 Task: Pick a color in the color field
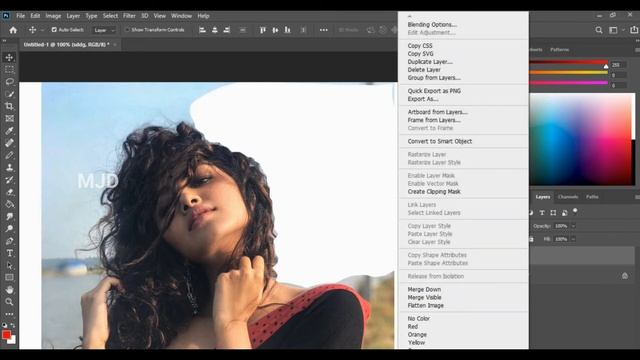pyautogui.click(x=580, y=139)
